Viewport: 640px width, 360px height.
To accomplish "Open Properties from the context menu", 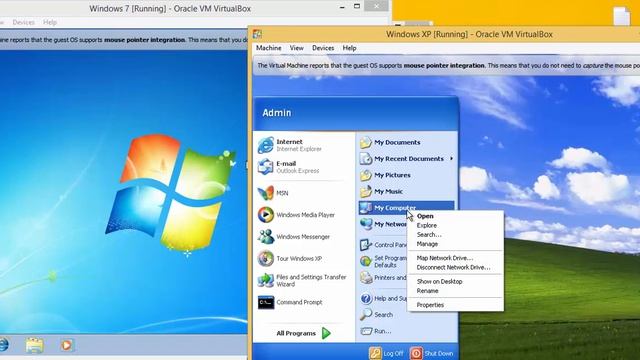I will [x=430, y=305].
